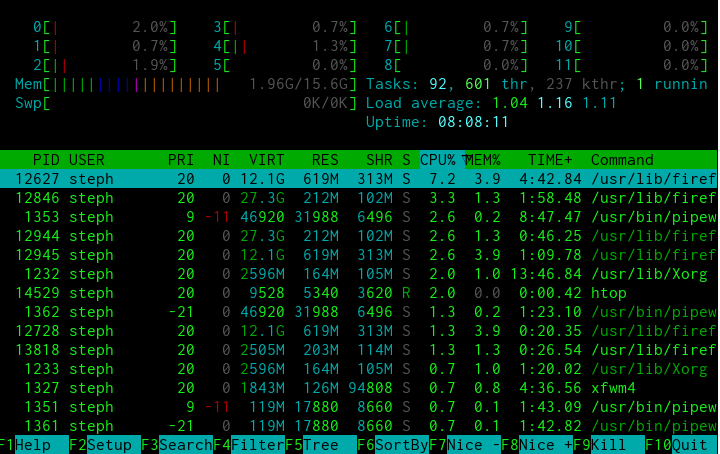Select process row with PID 12627
The width and height of the screenshot is (720, 454).
tap(359, 179)
